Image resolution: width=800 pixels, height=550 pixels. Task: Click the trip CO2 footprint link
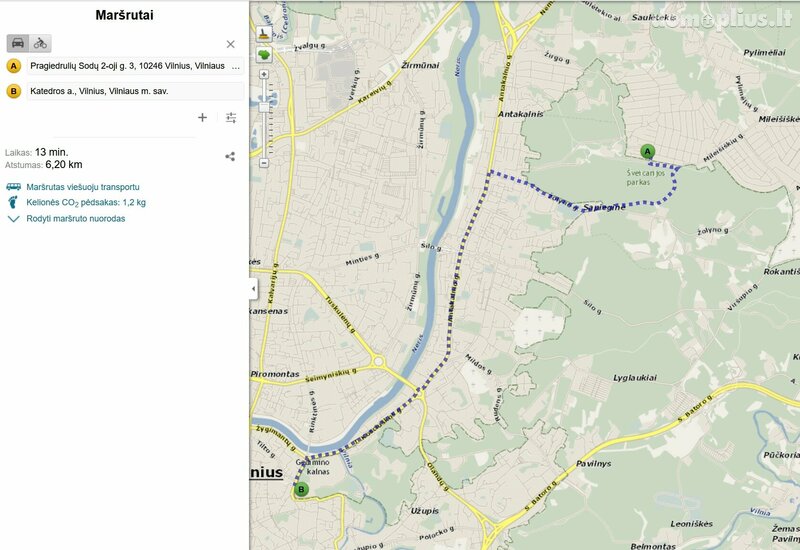[x=86, y=203]
